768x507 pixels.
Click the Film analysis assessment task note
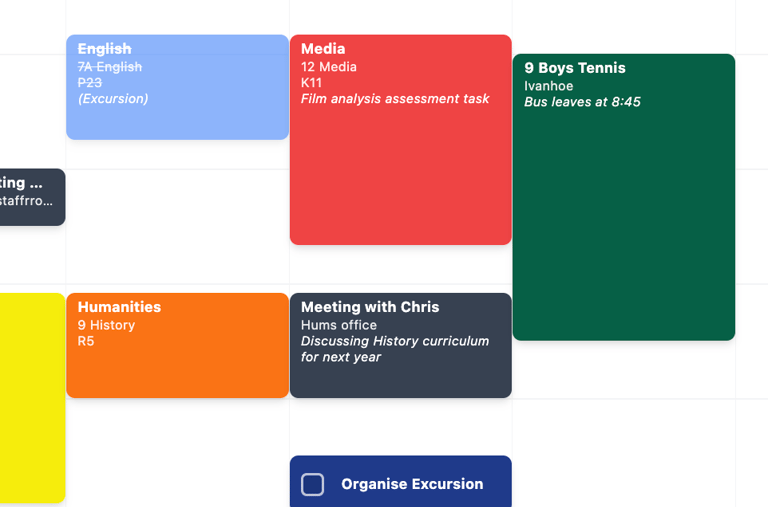click(395, 99)
